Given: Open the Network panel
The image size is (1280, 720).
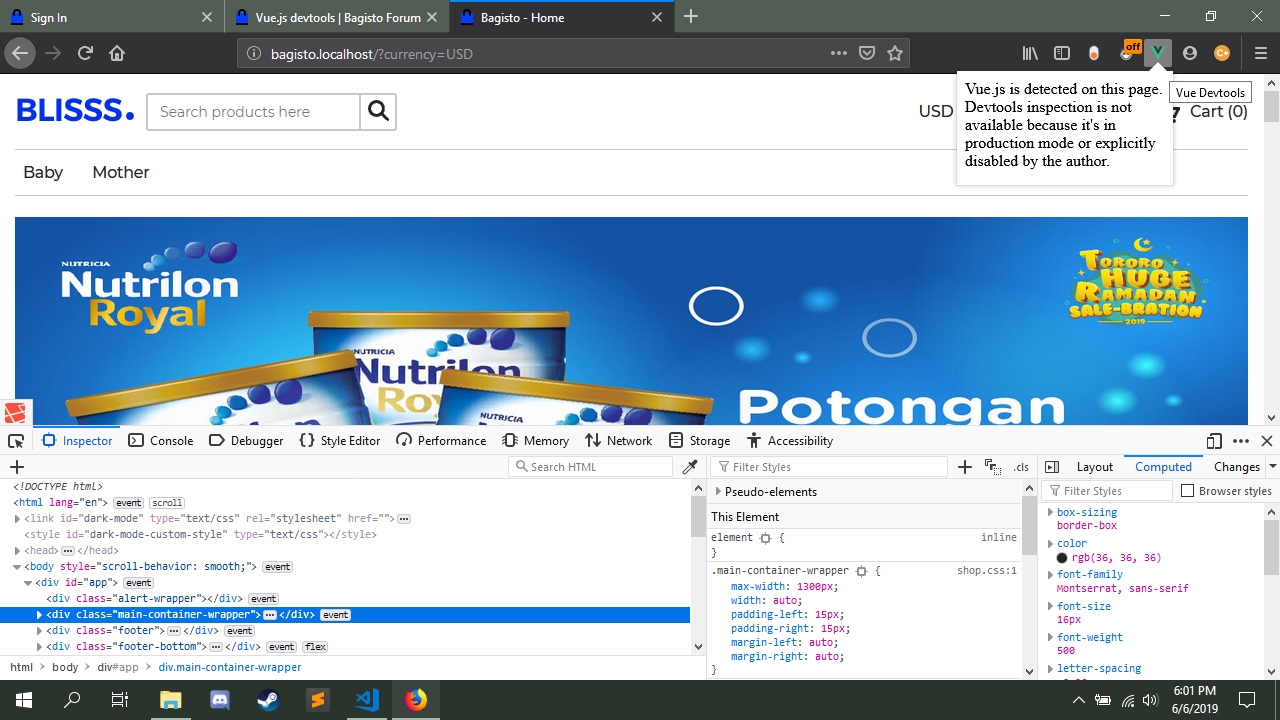Looking at the screenshot, I should [x=619, y=441].
